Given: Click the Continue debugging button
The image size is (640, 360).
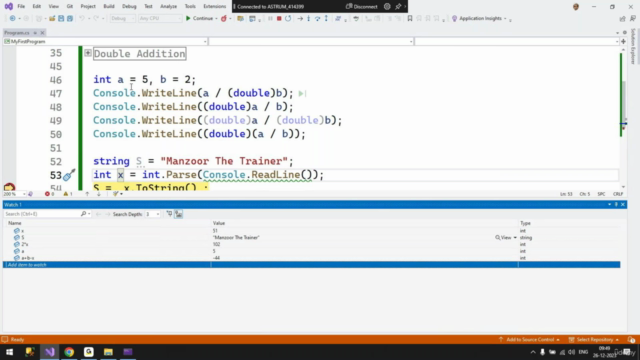Looking at the screenshot, I should [199, 18].
